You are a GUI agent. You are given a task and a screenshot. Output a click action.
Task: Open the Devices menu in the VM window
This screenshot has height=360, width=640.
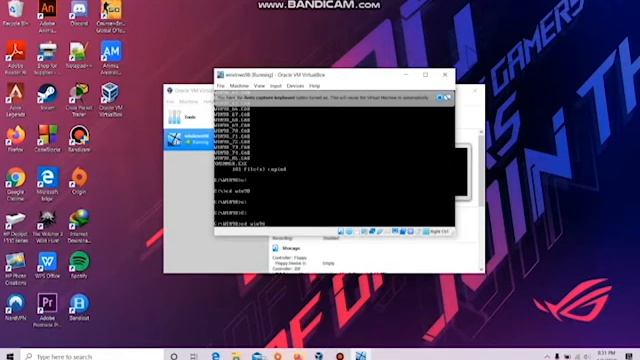(295, 86)
